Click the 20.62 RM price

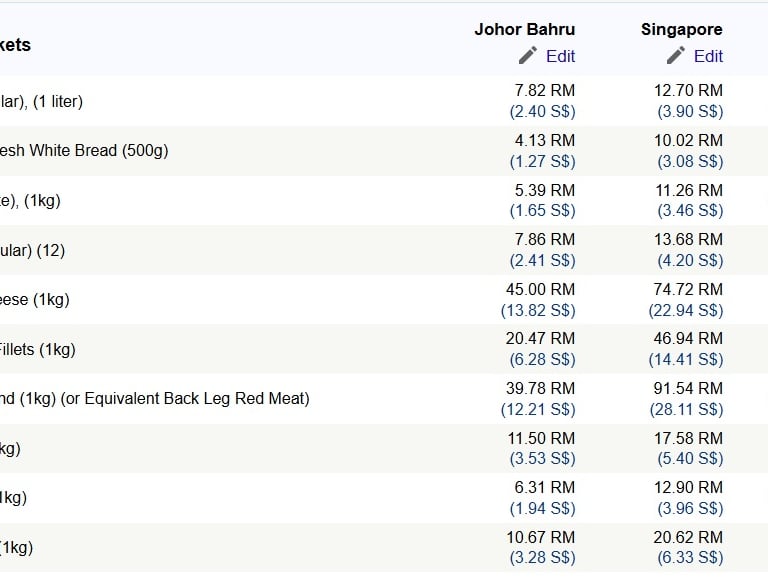[x=688, y=537]
